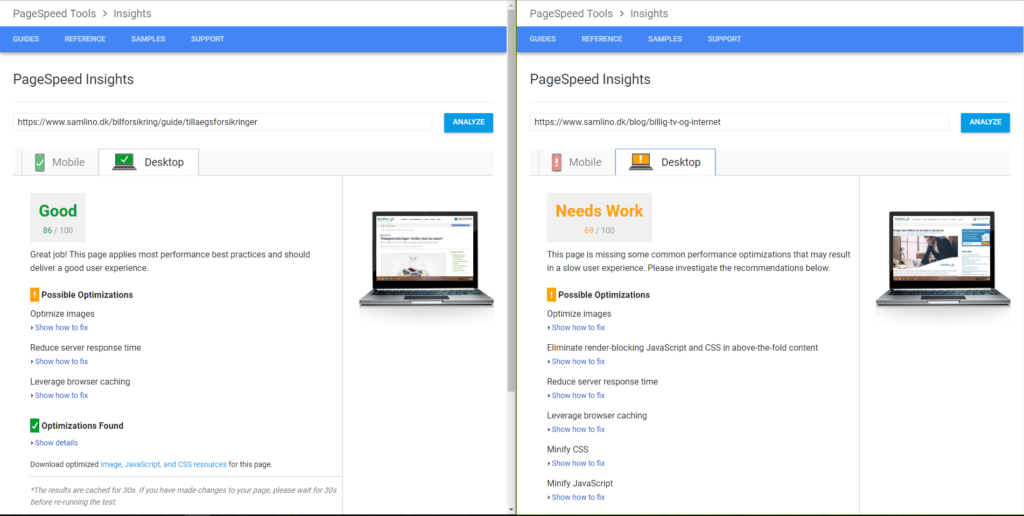Screen dimensions: 1024x516
Task: Click orange laptop warning icon in right pane
Action: coord(641,162)
